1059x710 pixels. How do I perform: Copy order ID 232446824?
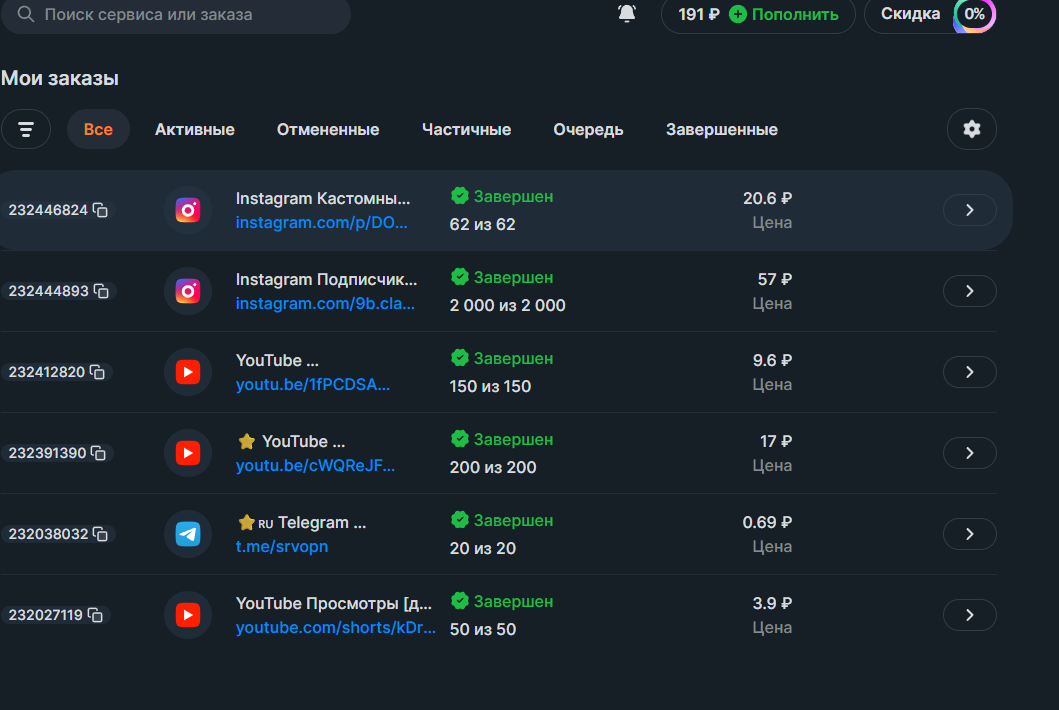pyautogui.click(x=101, y=210)
